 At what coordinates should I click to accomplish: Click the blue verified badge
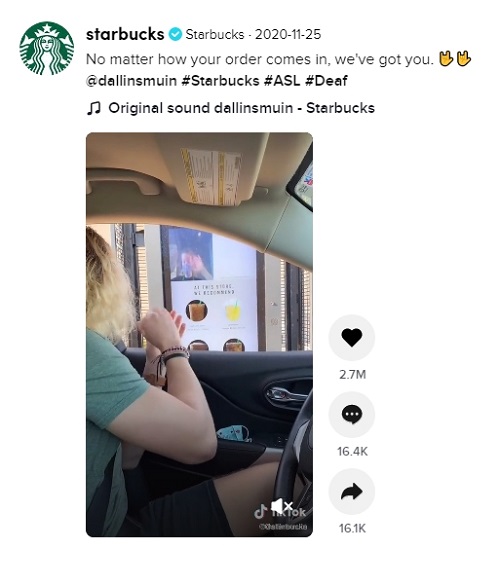click(175, 34)
